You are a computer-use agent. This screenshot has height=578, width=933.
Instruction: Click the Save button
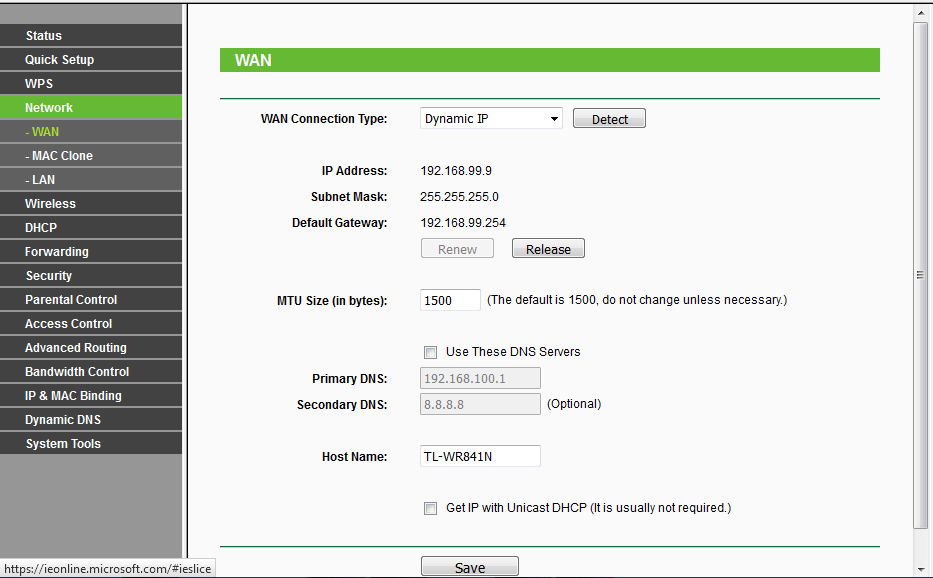point(469,567)
